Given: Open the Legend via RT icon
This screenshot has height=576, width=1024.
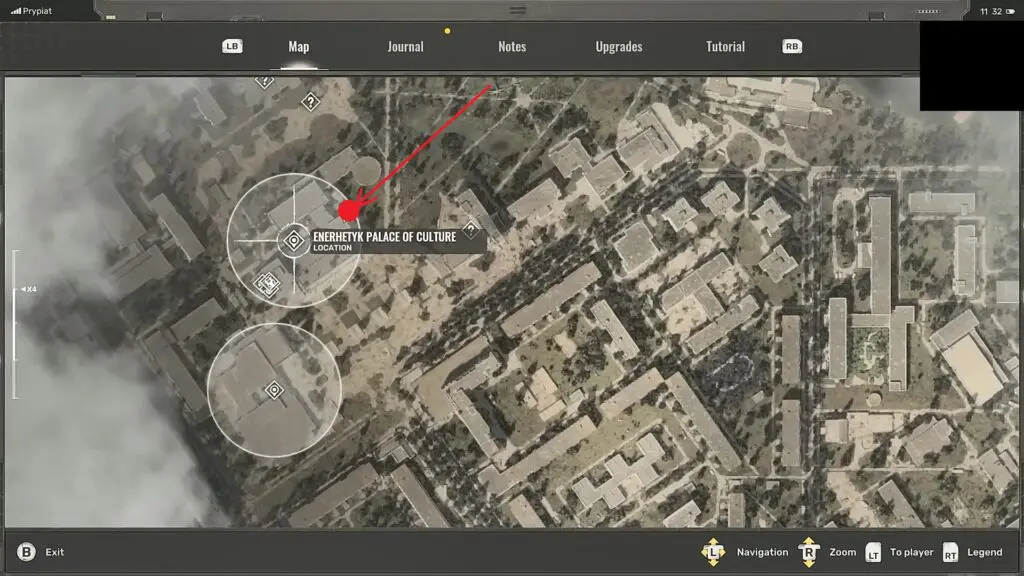Looking at the screenshot, I should 950,553.
